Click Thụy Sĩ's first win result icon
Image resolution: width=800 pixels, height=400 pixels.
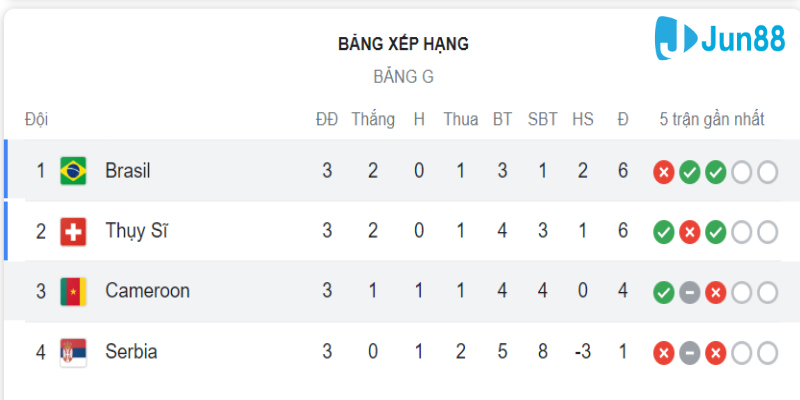tap(663, 233)
